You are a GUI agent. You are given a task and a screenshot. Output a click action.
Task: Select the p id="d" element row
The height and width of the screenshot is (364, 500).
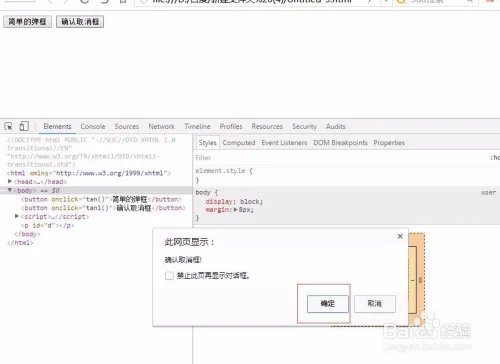(x=48, y=225)
